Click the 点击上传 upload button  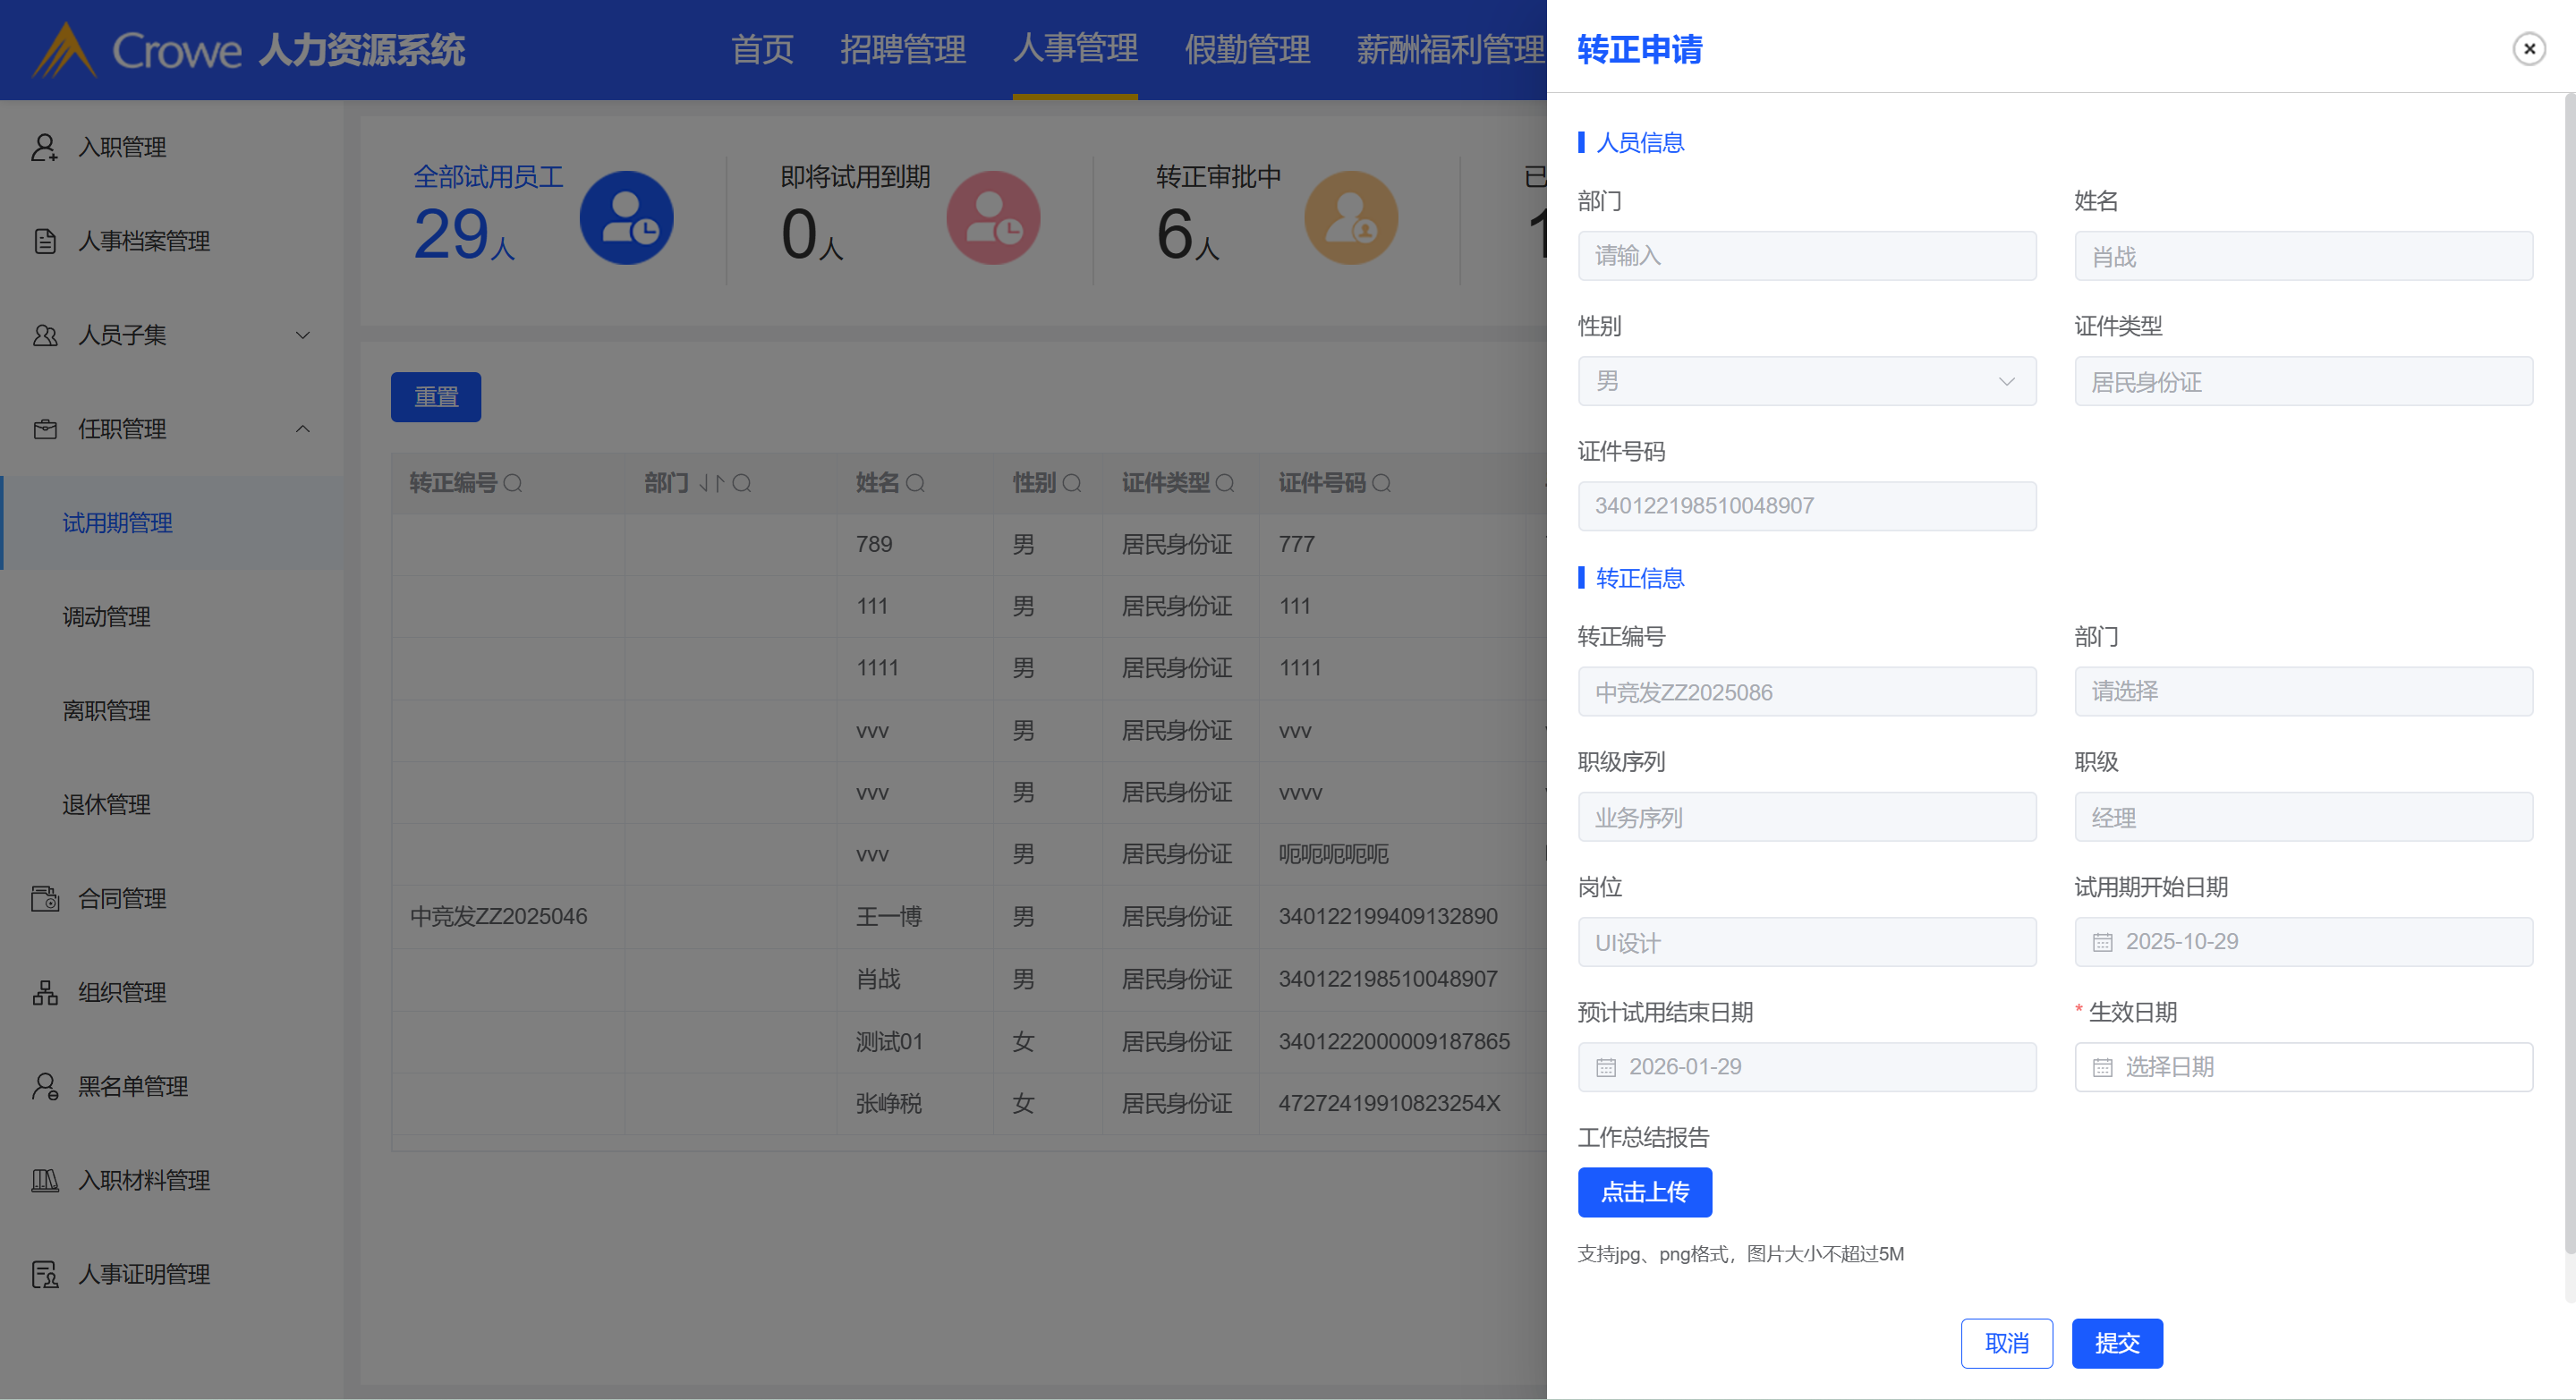(1644, 1192)
